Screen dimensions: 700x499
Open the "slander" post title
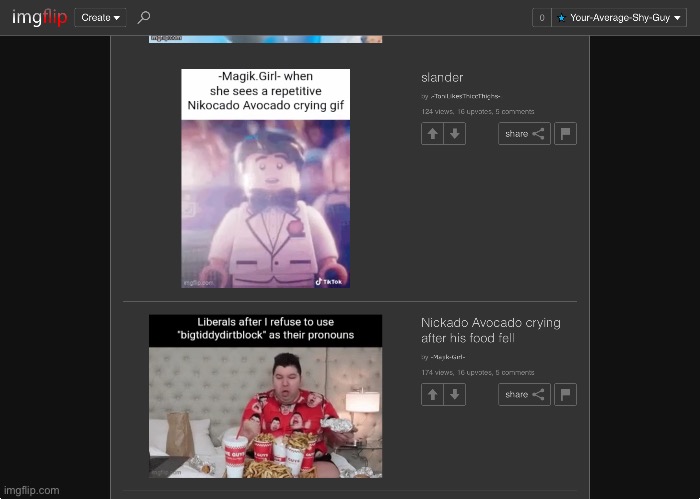[442, 78]
